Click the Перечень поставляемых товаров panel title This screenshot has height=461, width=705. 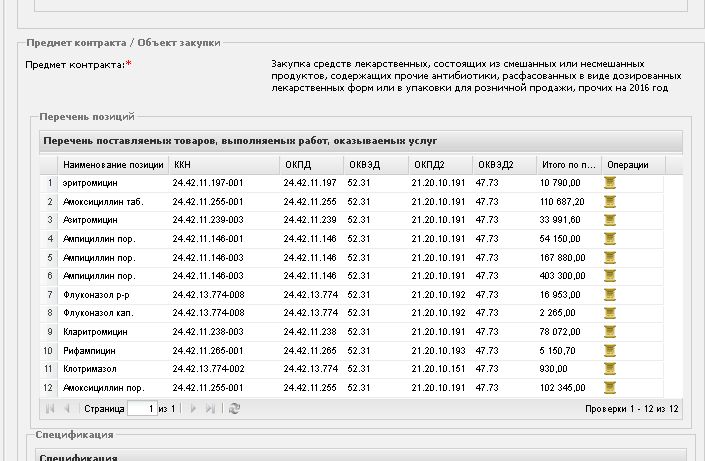tap(240, 141)
